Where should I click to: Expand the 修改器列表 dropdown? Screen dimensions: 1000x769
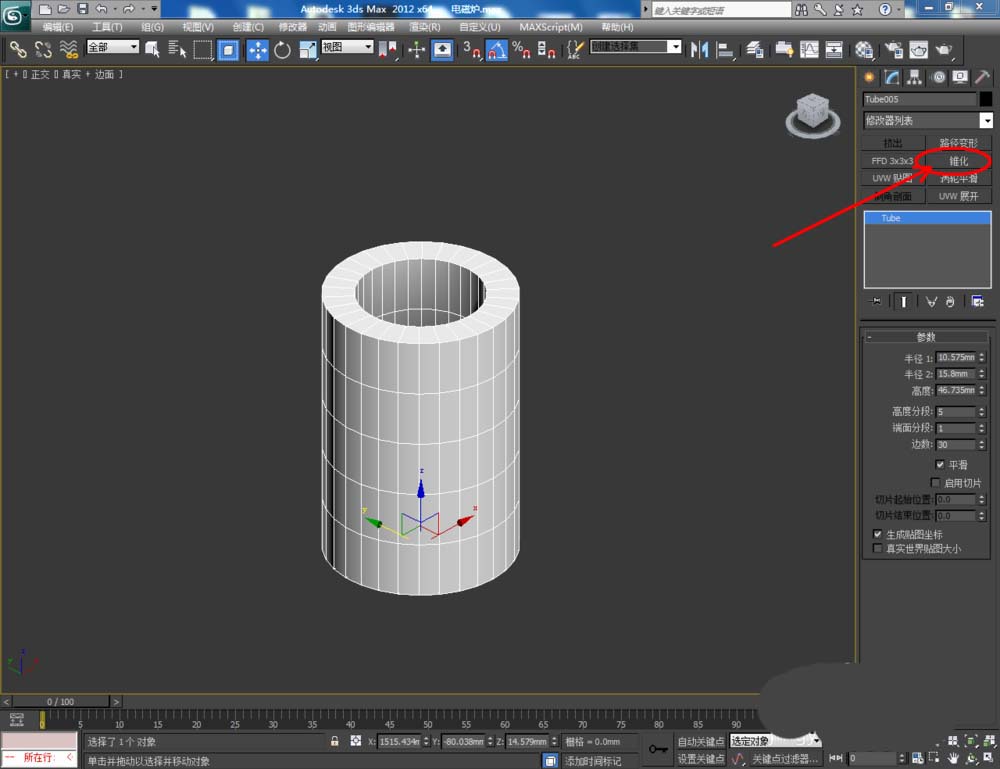(x=985, y=121)
